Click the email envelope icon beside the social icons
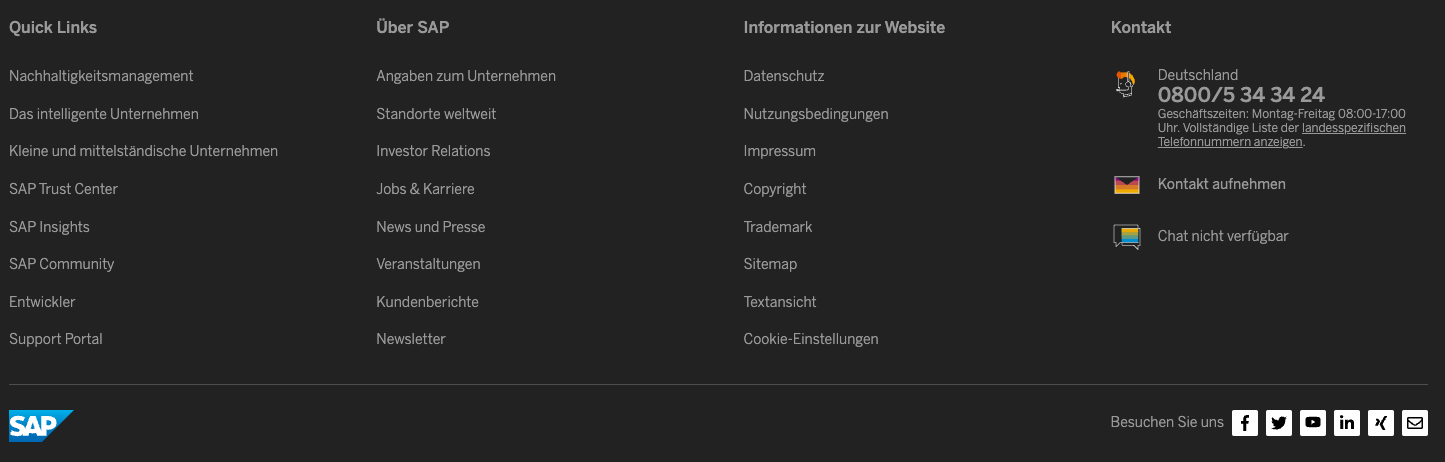This screenshot has width=1445, height=462. click(1415, 423)
